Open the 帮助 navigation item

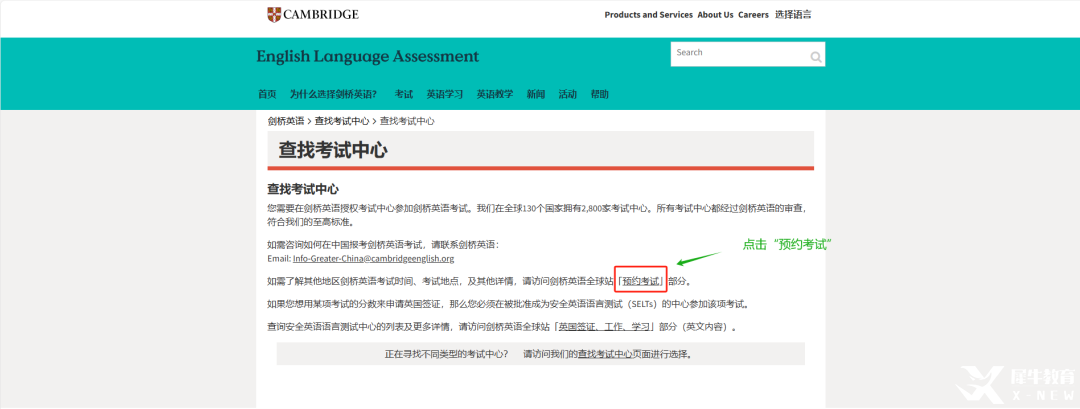click(599, 94)
